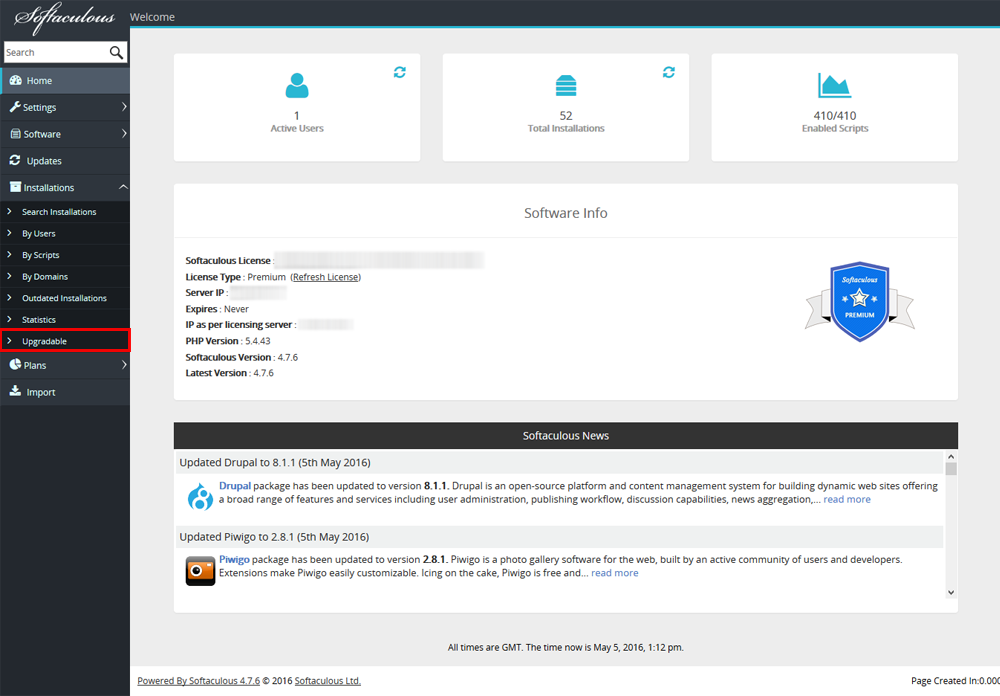This screenshot has width=1000, height=696.
Task: Click the PHP Version 5.4.43 text
Action: pos(228,341)
